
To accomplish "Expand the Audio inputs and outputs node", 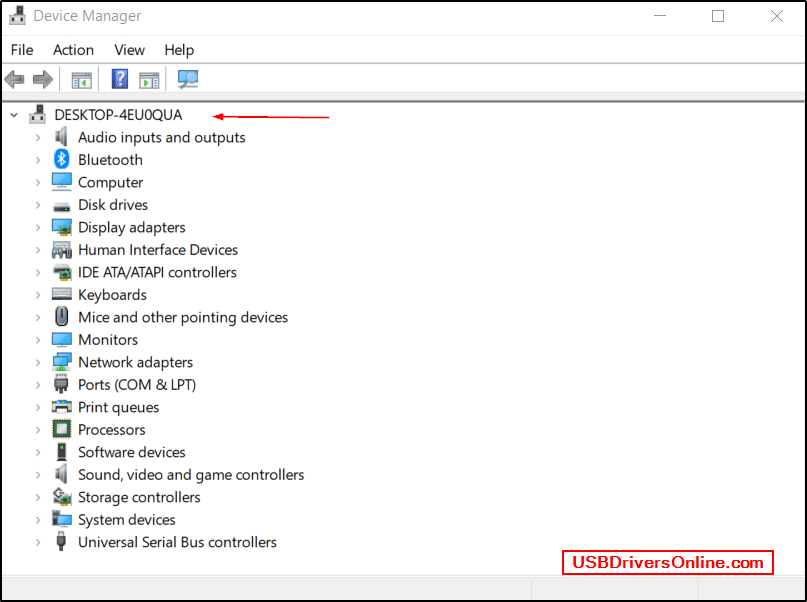I will click(x=38, y=138).
